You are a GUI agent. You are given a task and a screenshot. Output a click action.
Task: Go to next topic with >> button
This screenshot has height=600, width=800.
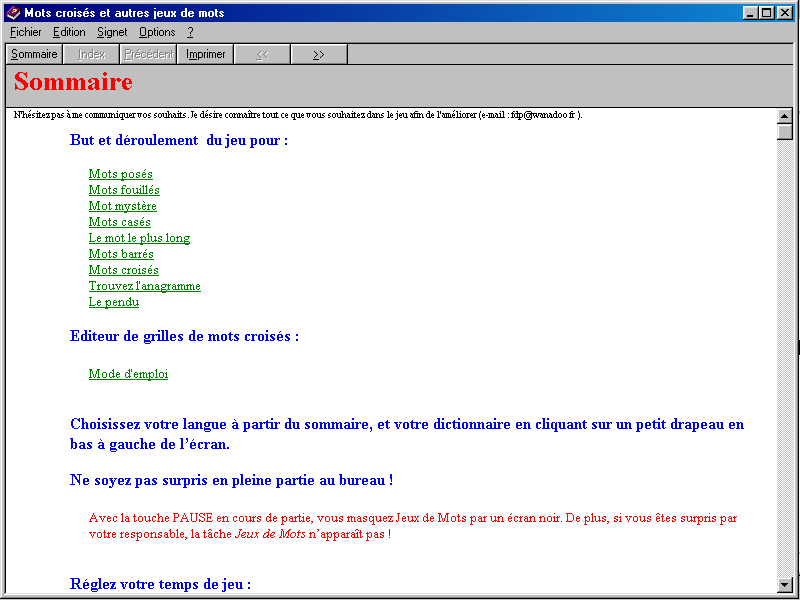(319, 54)
